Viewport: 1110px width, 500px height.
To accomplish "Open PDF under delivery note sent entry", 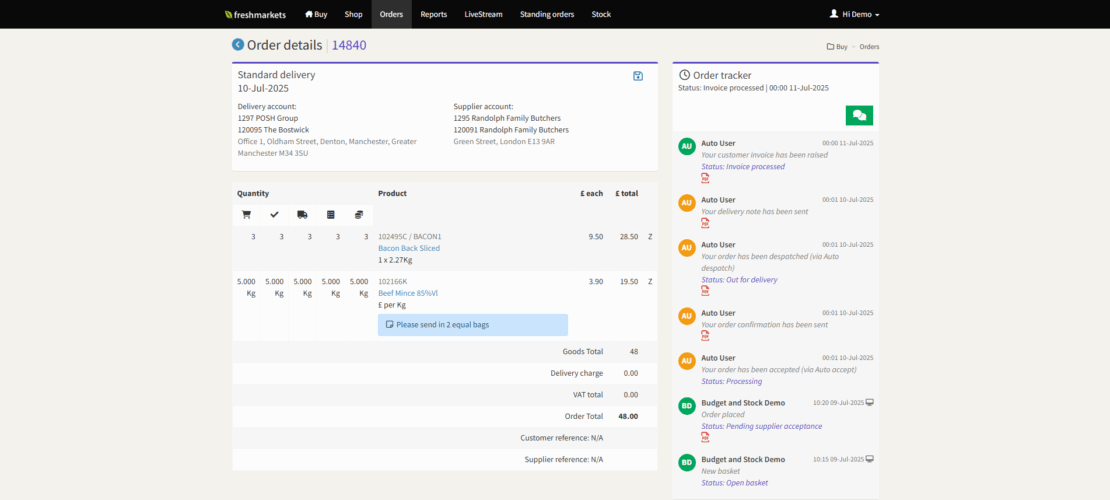I will click(705, 223).
